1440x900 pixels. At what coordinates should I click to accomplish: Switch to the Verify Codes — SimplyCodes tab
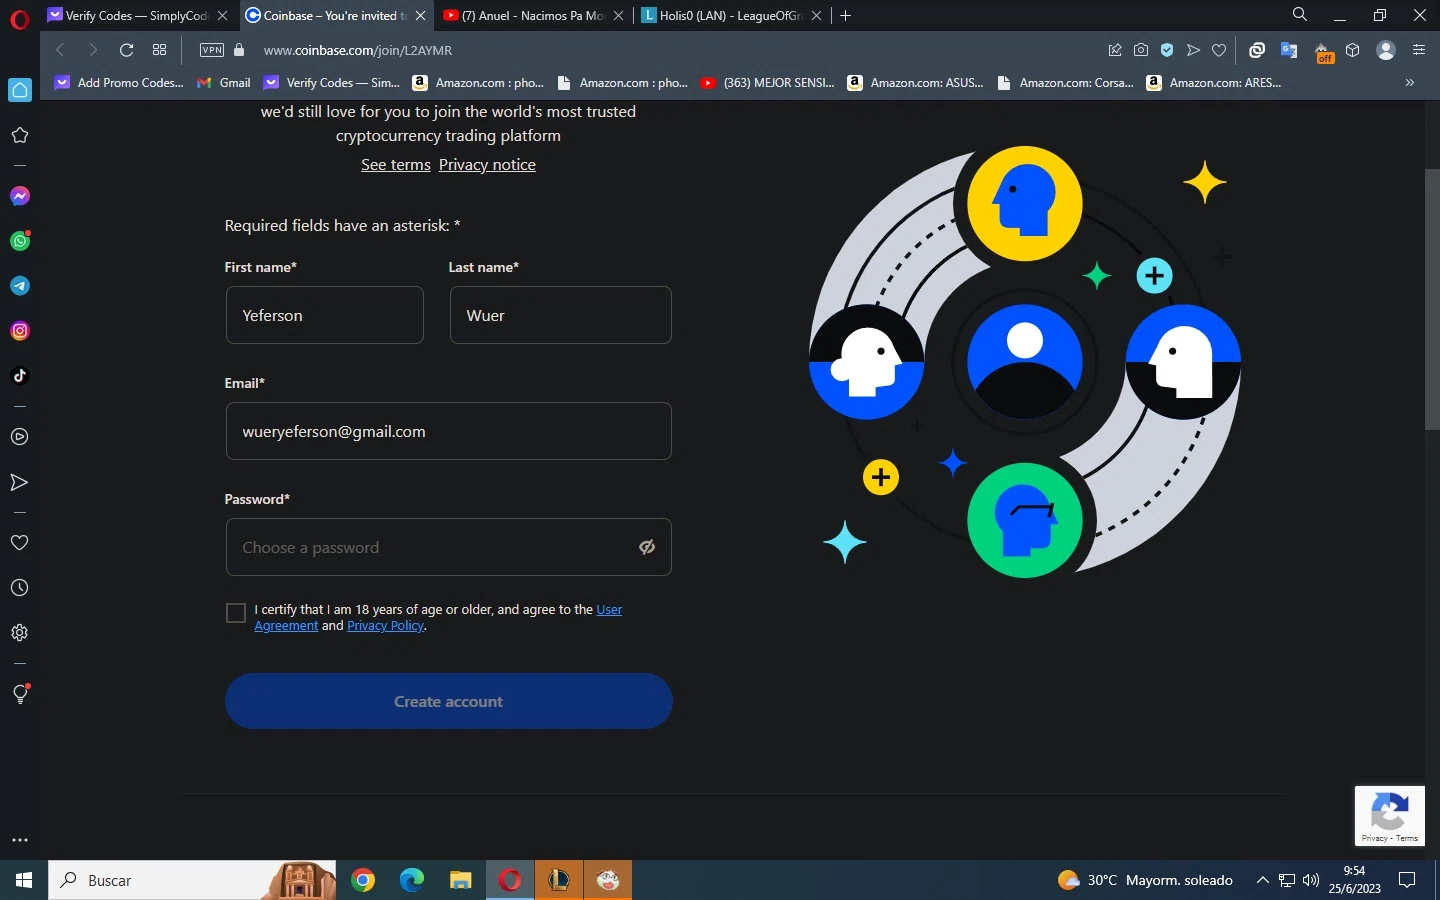click(138, 16)
